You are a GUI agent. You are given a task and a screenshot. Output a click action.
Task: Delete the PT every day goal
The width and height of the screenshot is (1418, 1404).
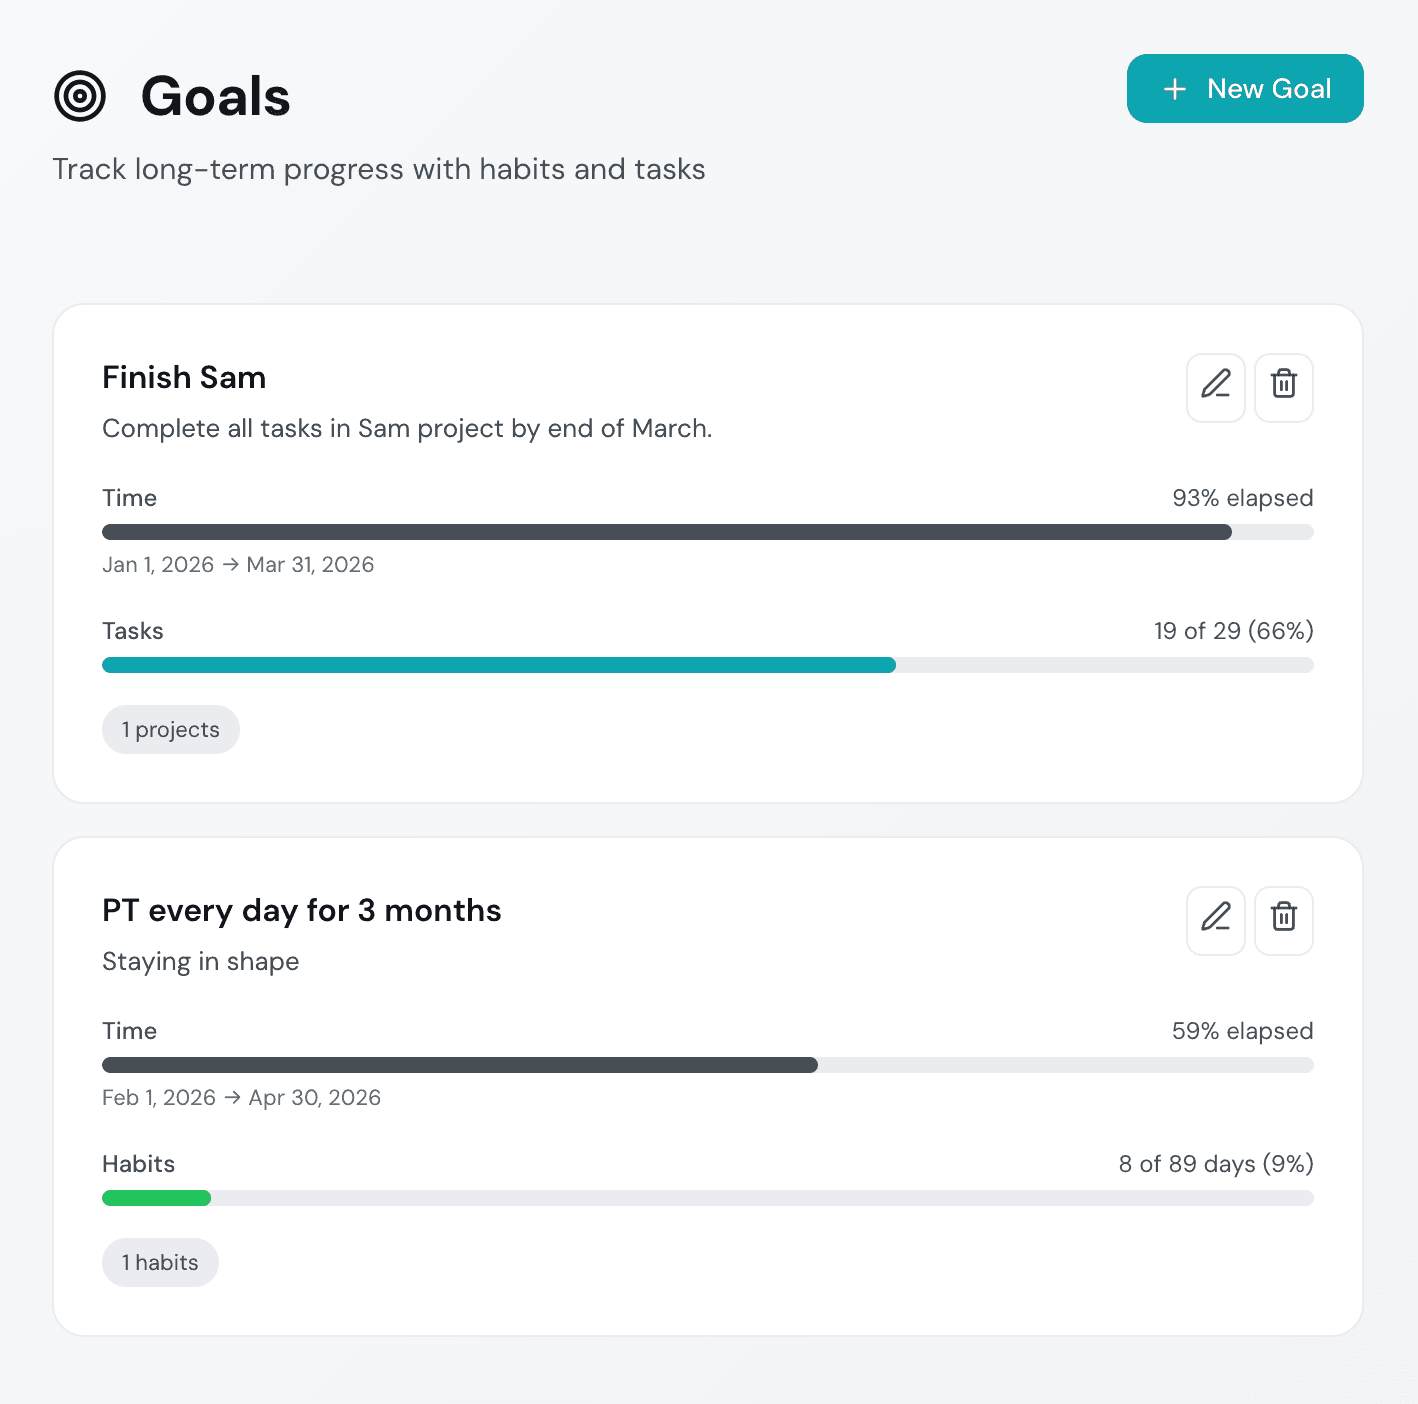point(1284,920)
